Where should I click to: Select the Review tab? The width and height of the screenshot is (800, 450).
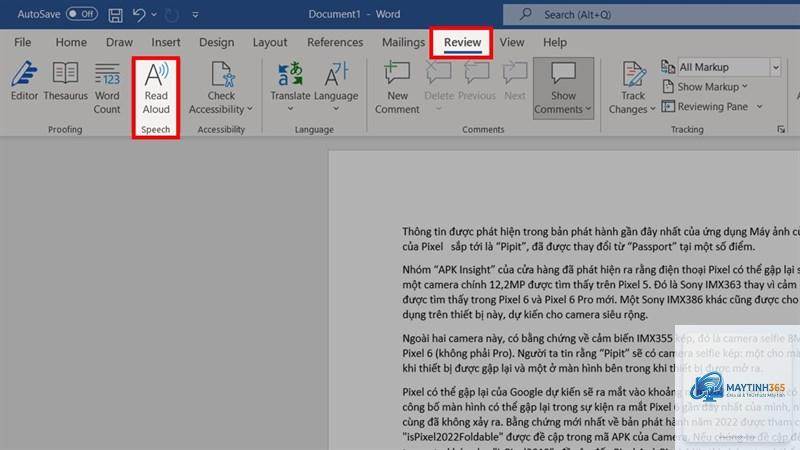pos(462,42)
